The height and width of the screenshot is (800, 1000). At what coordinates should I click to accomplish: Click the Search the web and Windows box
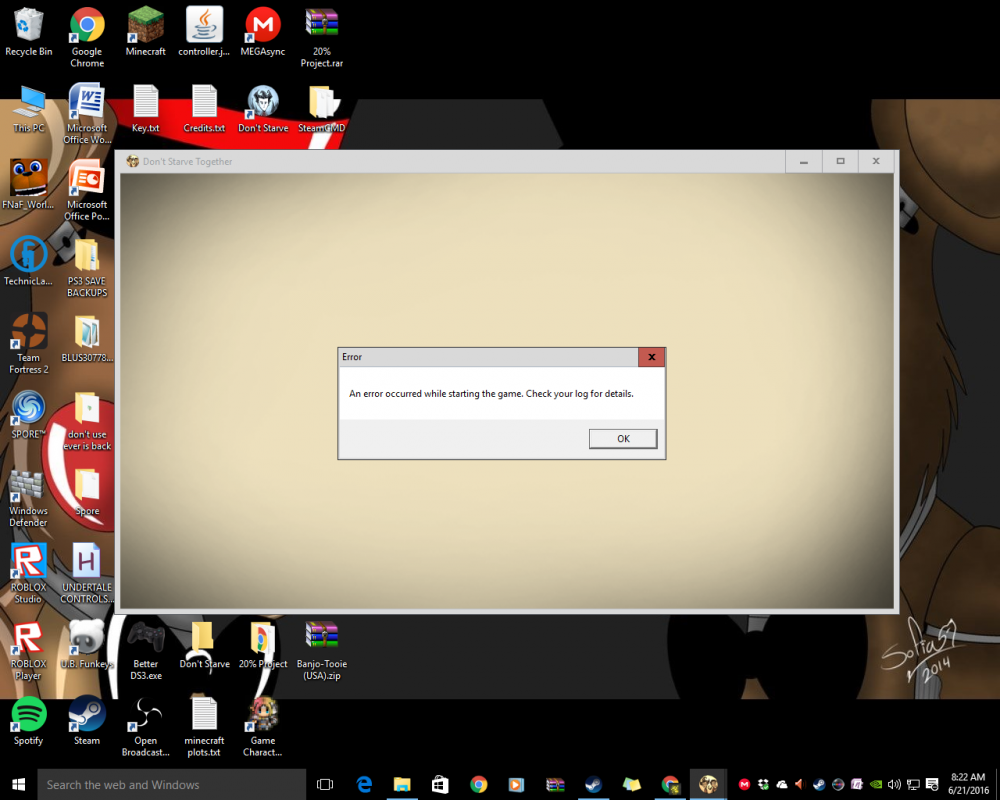(x=172, y=784)
